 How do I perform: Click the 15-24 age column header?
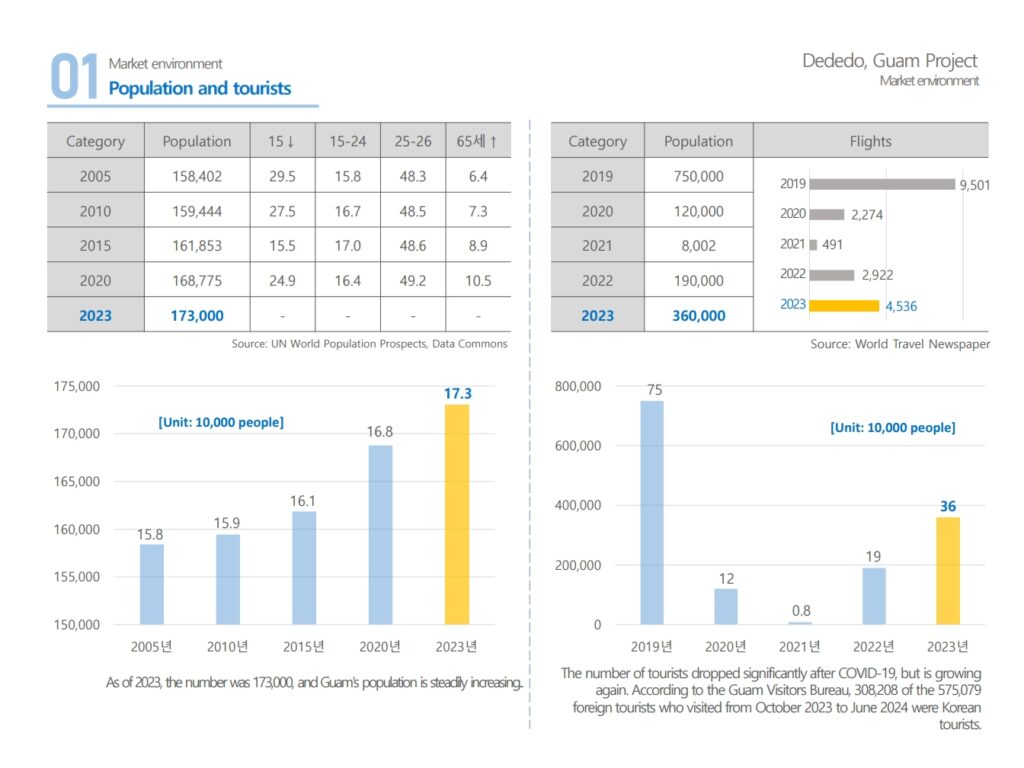348,141
